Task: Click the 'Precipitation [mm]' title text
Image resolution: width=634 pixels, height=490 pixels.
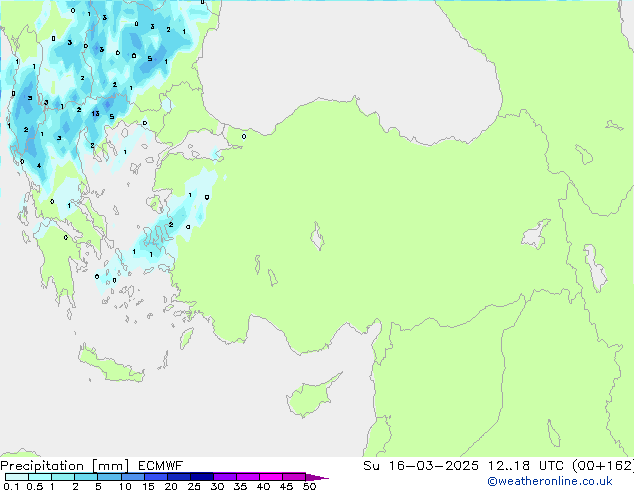Action: coord(65,466)
